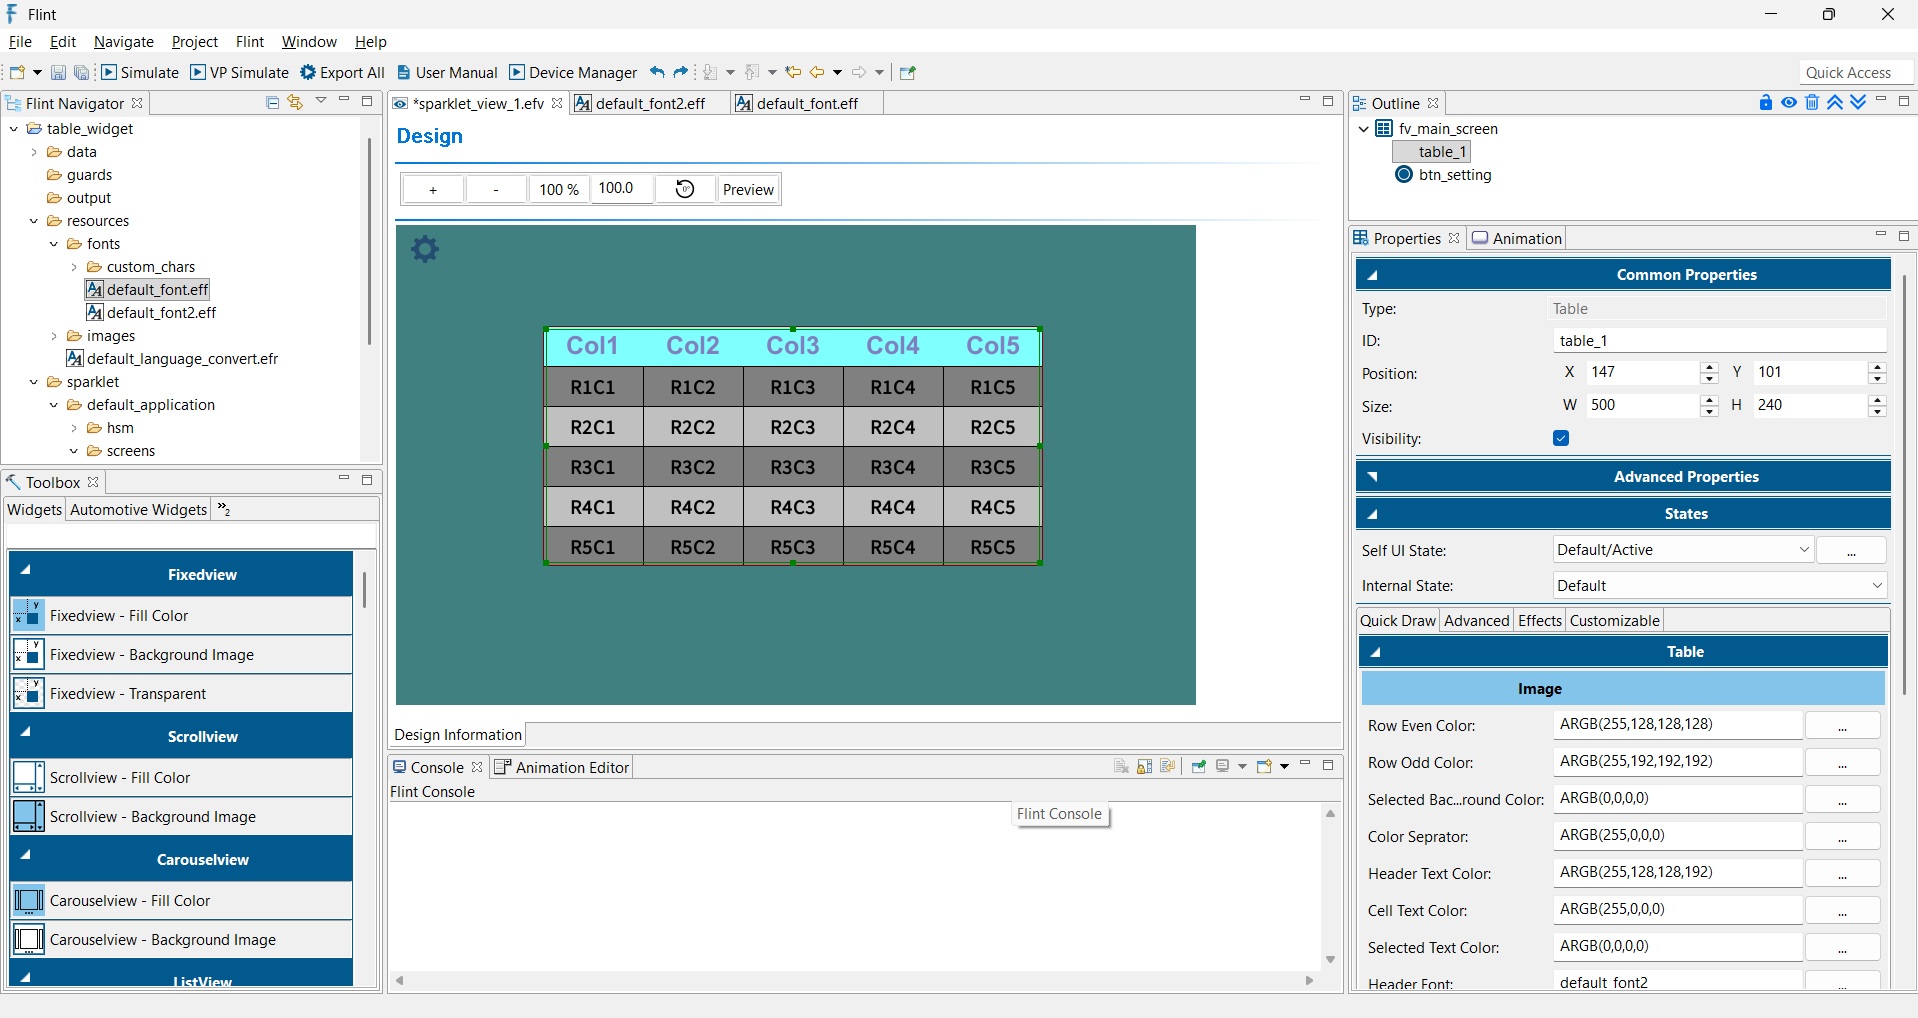Open color picker for Header Text Color
Viewport: 1918px width, 1018px height.
pyautogui.click(x=1842, y=873)
